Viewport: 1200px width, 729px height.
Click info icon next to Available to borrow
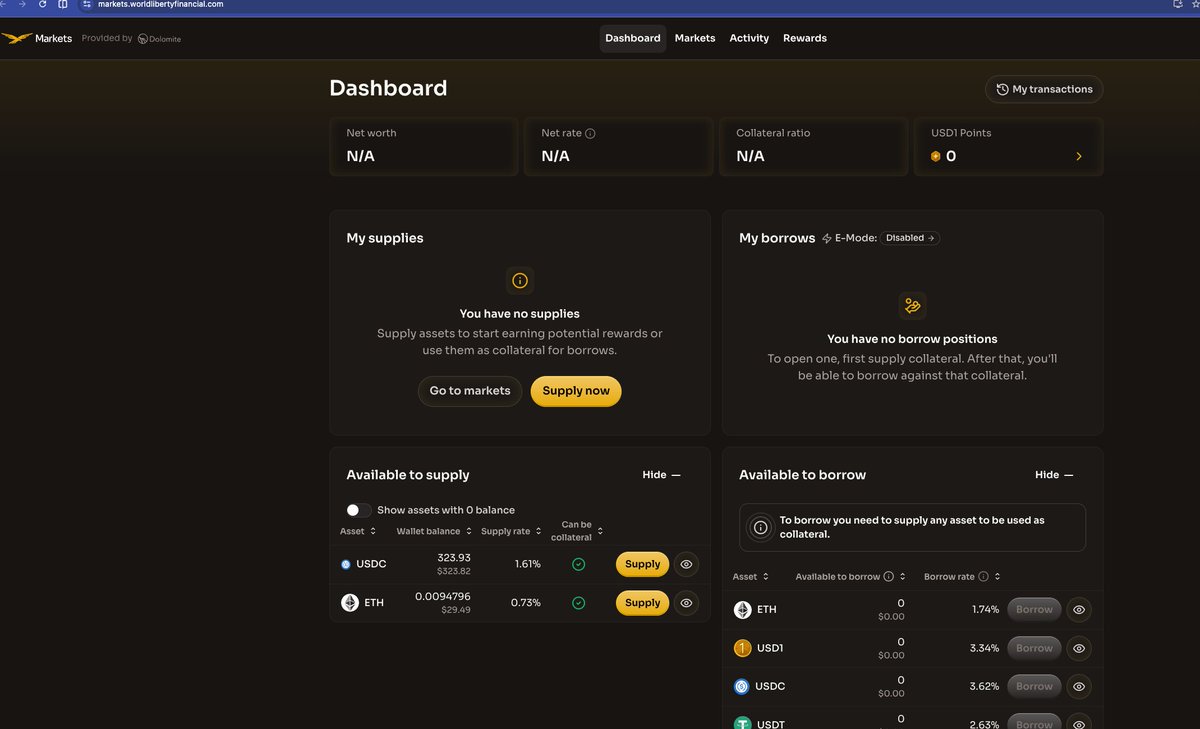[x=888, y=576]
